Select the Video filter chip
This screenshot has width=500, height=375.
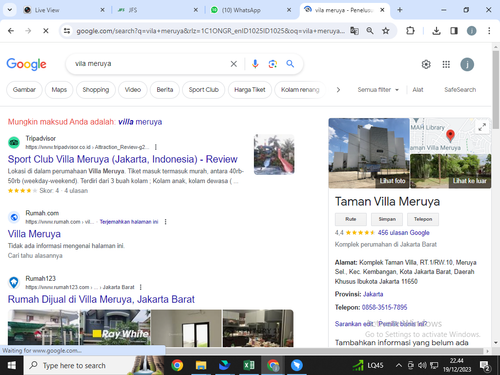click(133, 90)
